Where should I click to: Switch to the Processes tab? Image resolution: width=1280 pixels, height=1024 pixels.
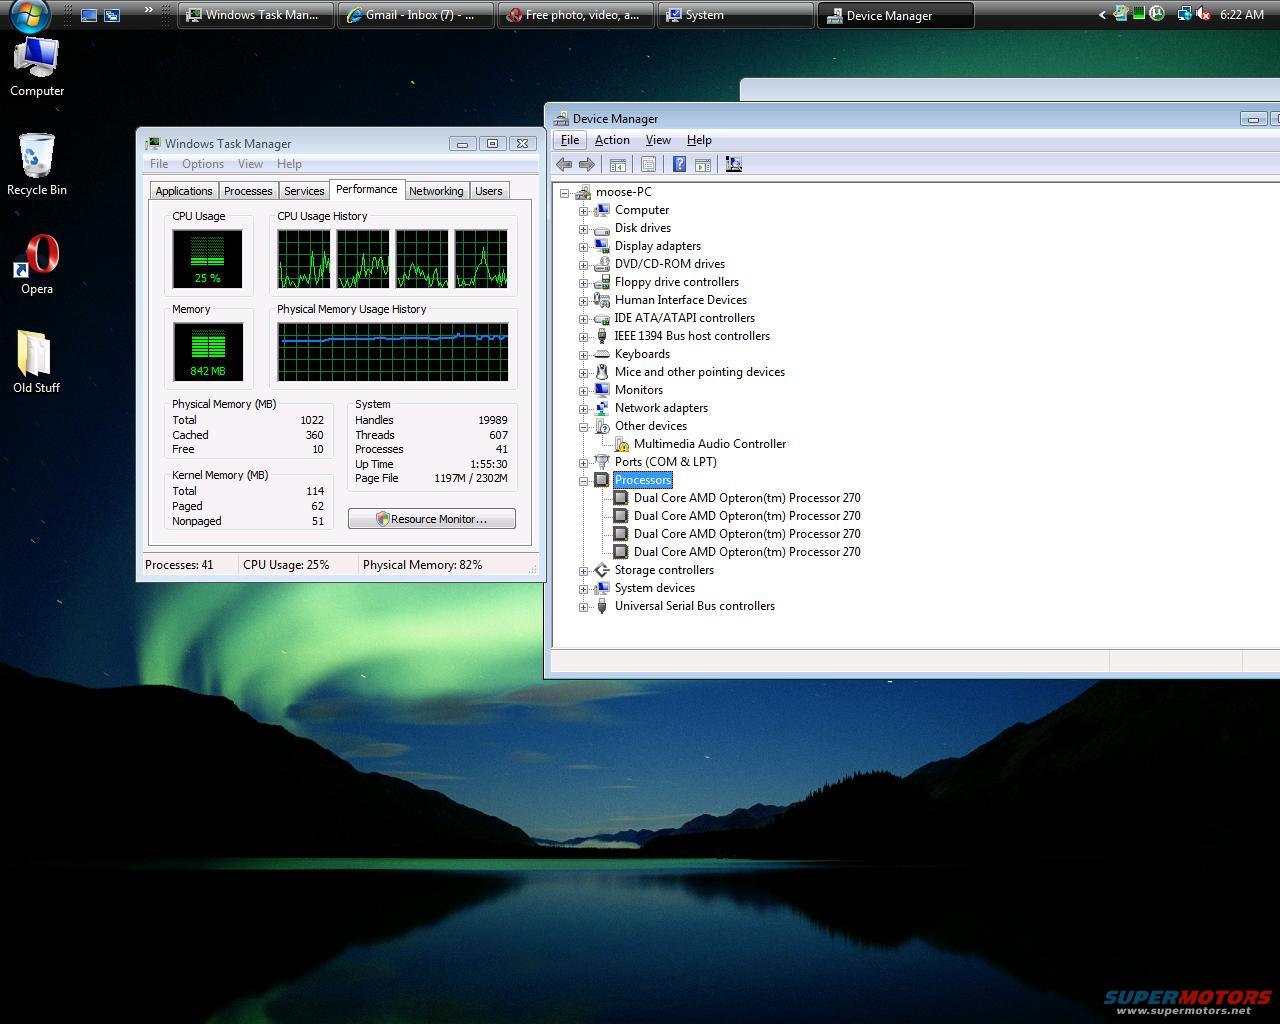pyautogui.click(x=248, y=191)
